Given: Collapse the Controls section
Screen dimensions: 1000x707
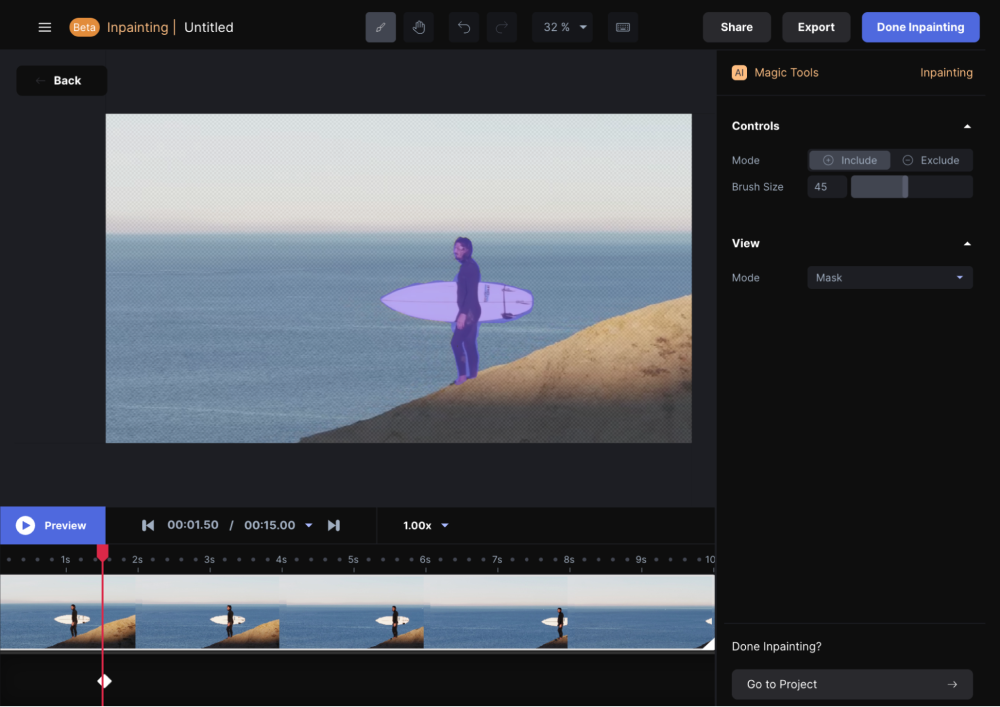Looking at the screenshot, I should coord(966,126).
